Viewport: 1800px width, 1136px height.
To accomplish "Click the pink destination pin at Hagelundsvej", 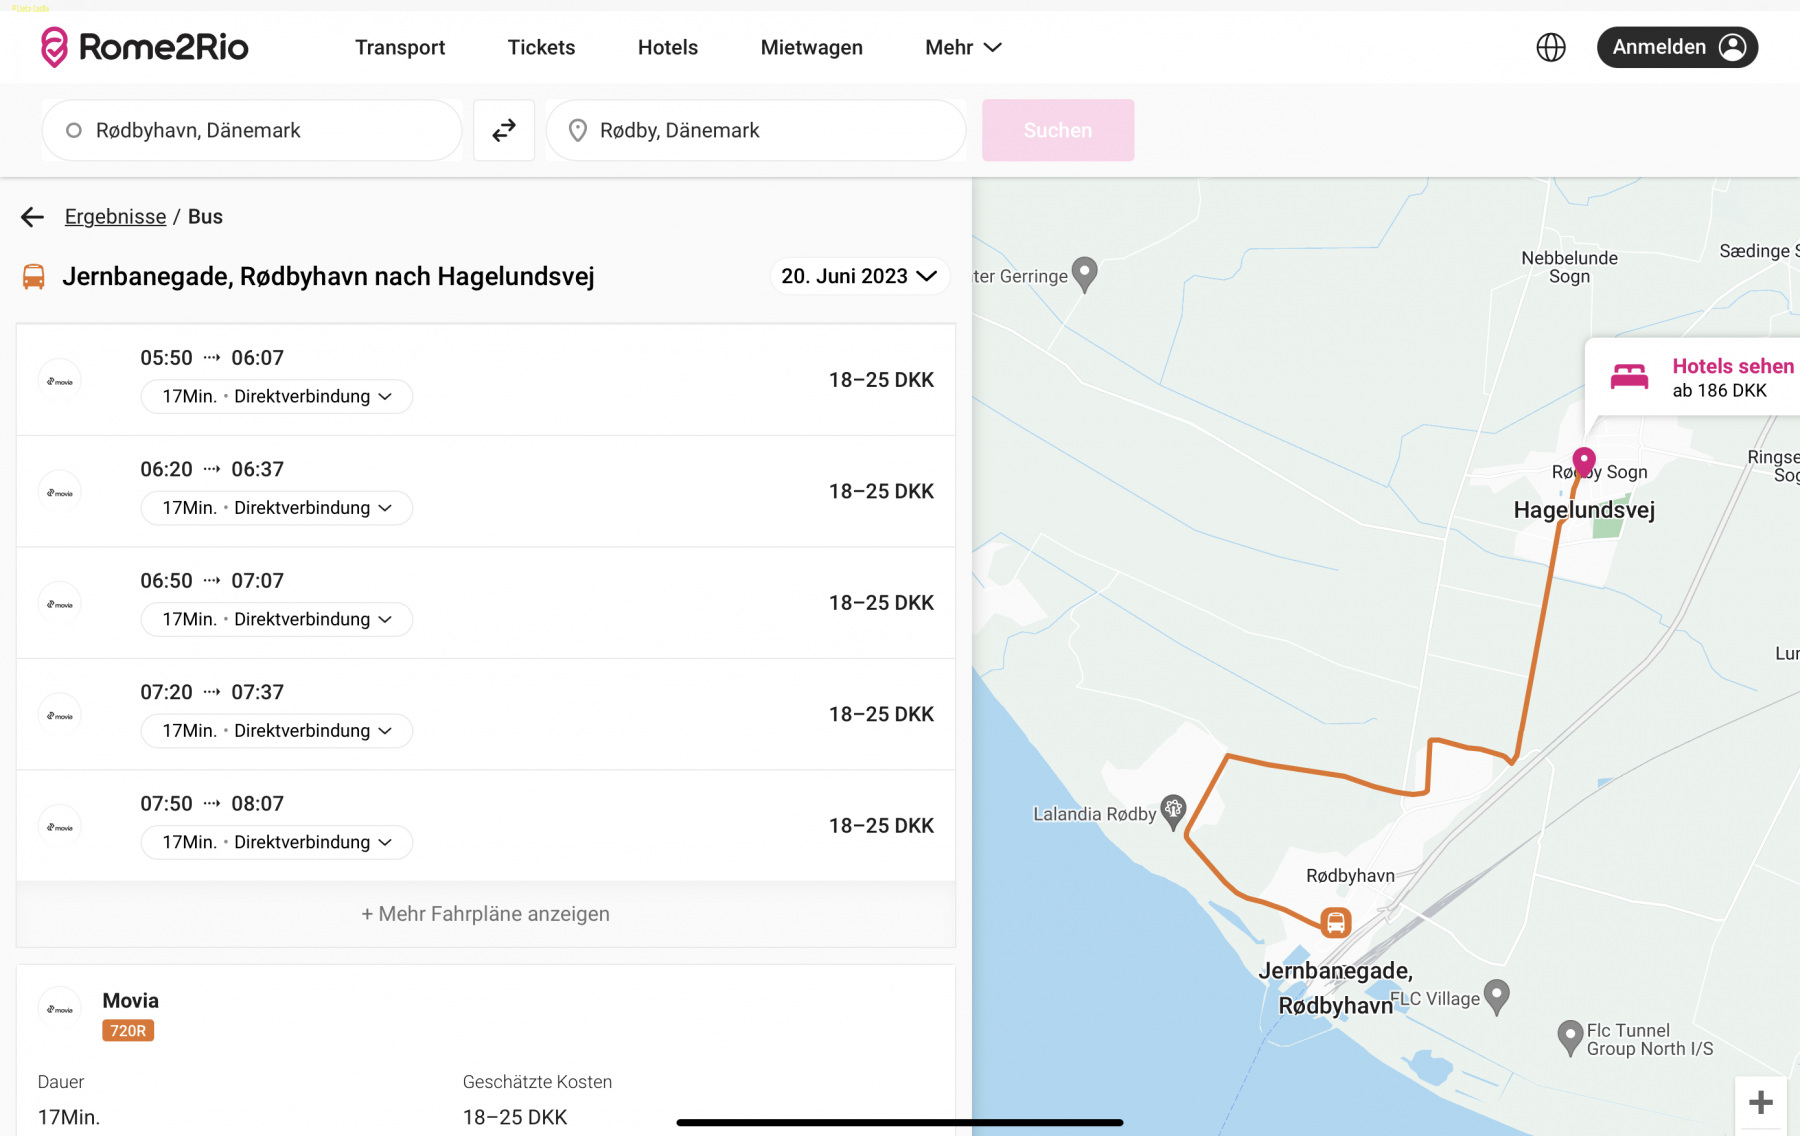I will [x=1583, y=462].
